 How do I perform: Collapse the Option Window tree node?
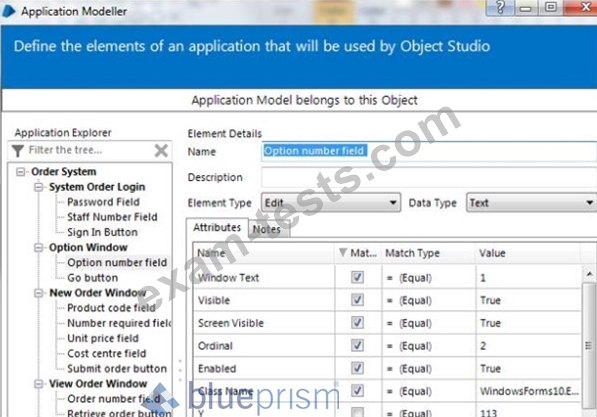click(38, 248)
